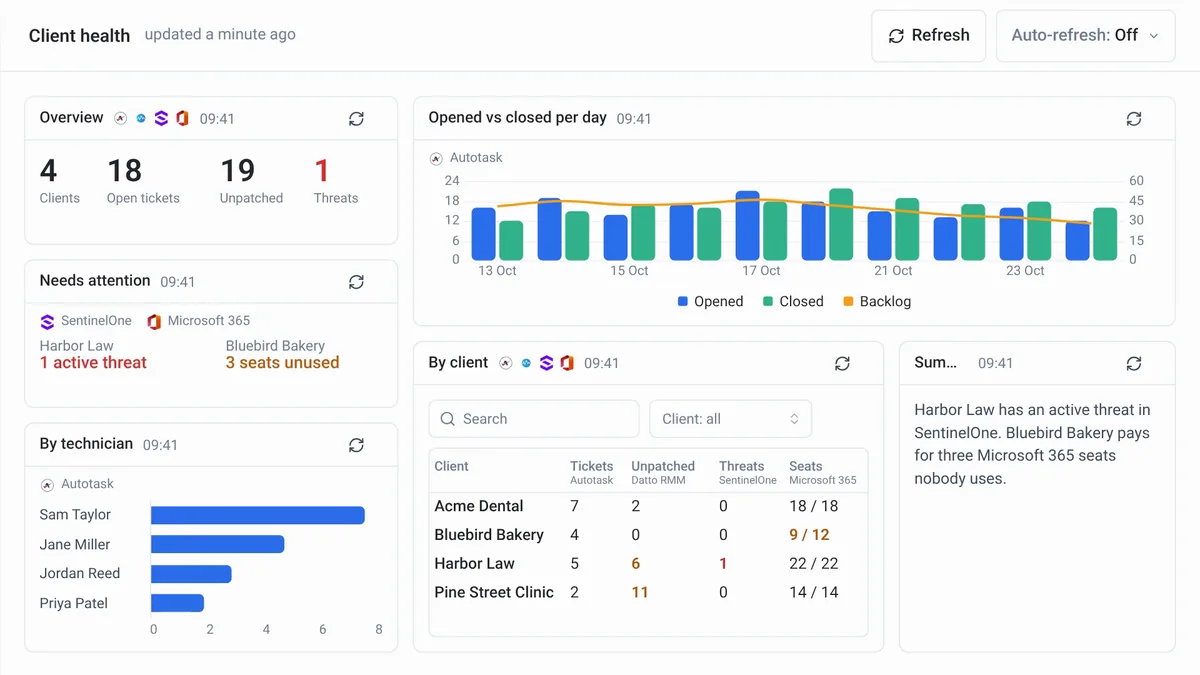
Task: Click the '3 seats unused' alert
Action: point(282,363)
